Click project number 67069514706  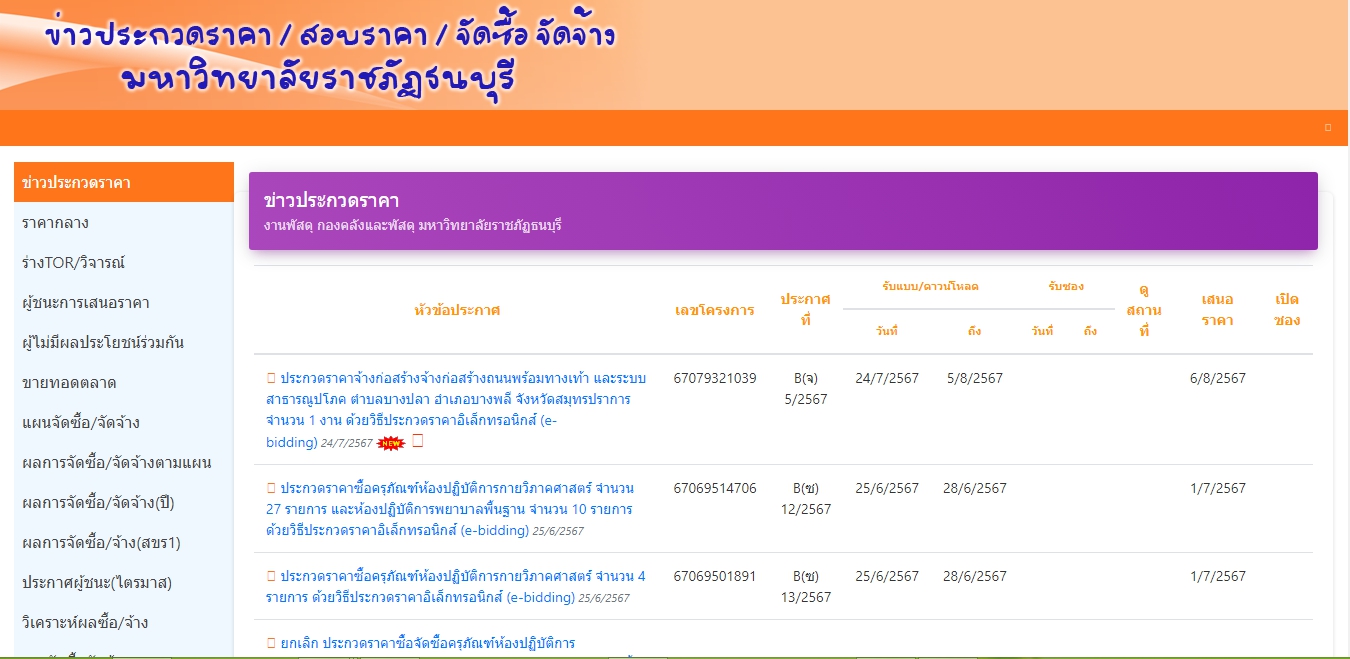715,488
